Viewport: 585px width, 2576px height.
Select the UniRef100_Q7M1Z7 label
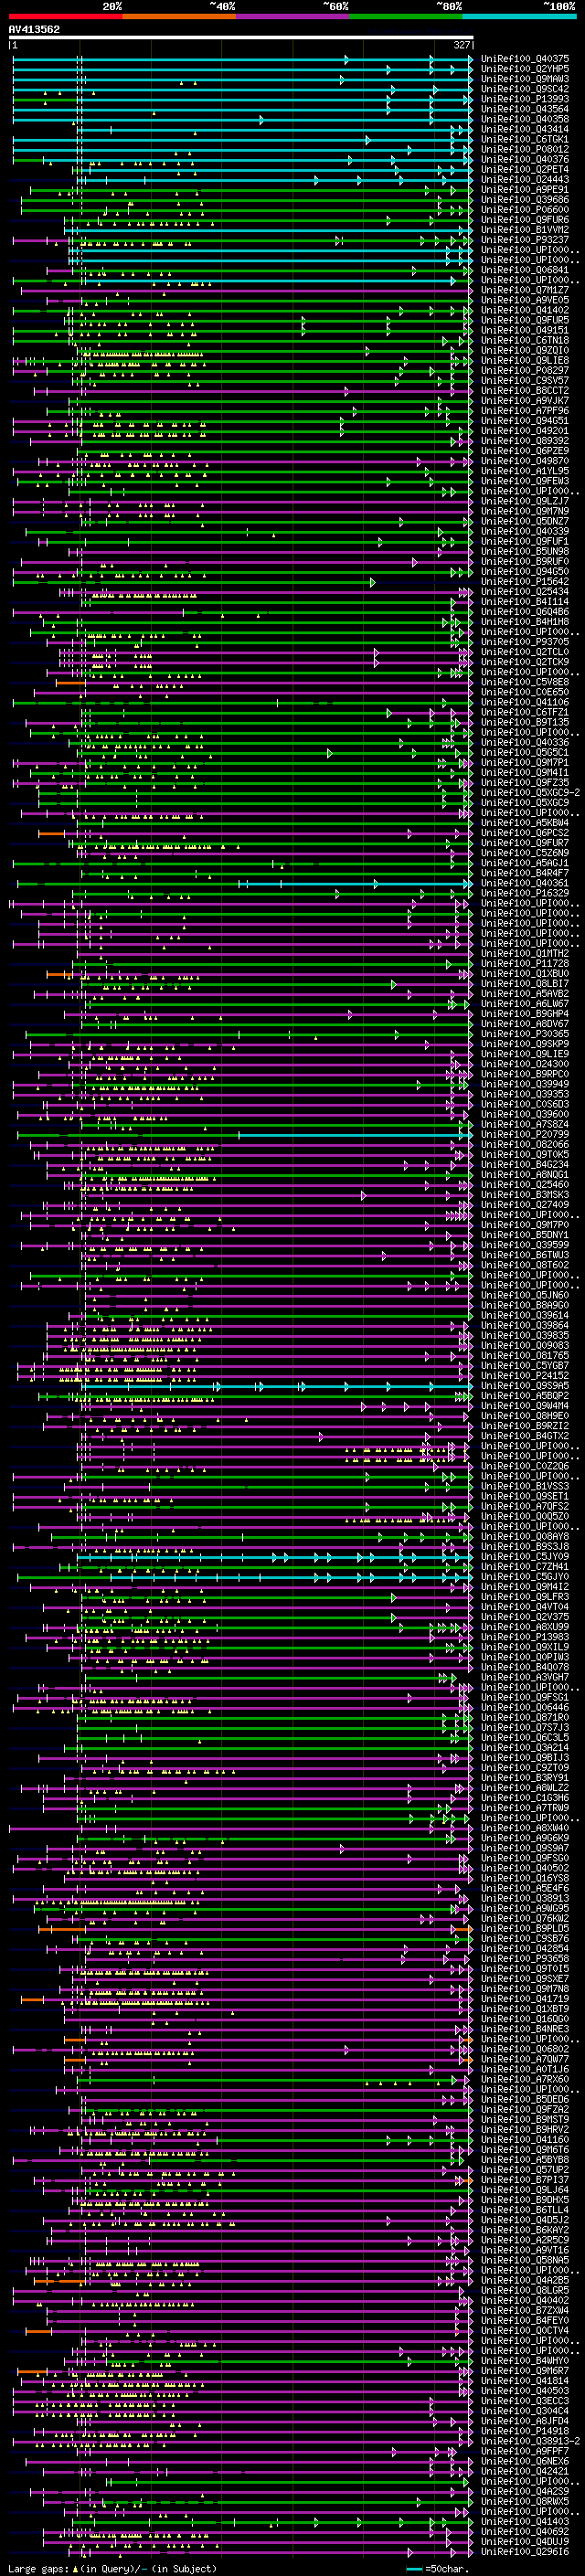coord(525,290)
